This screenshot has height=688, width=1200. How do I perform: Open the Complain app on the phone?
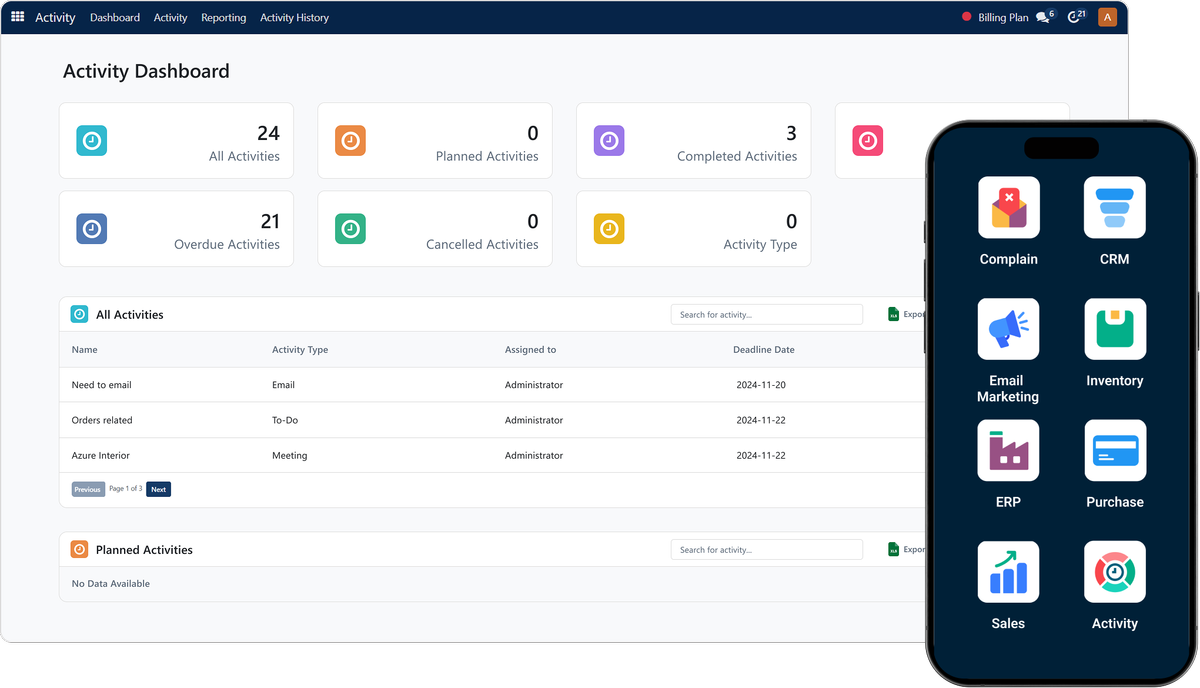click(1008, 208)
